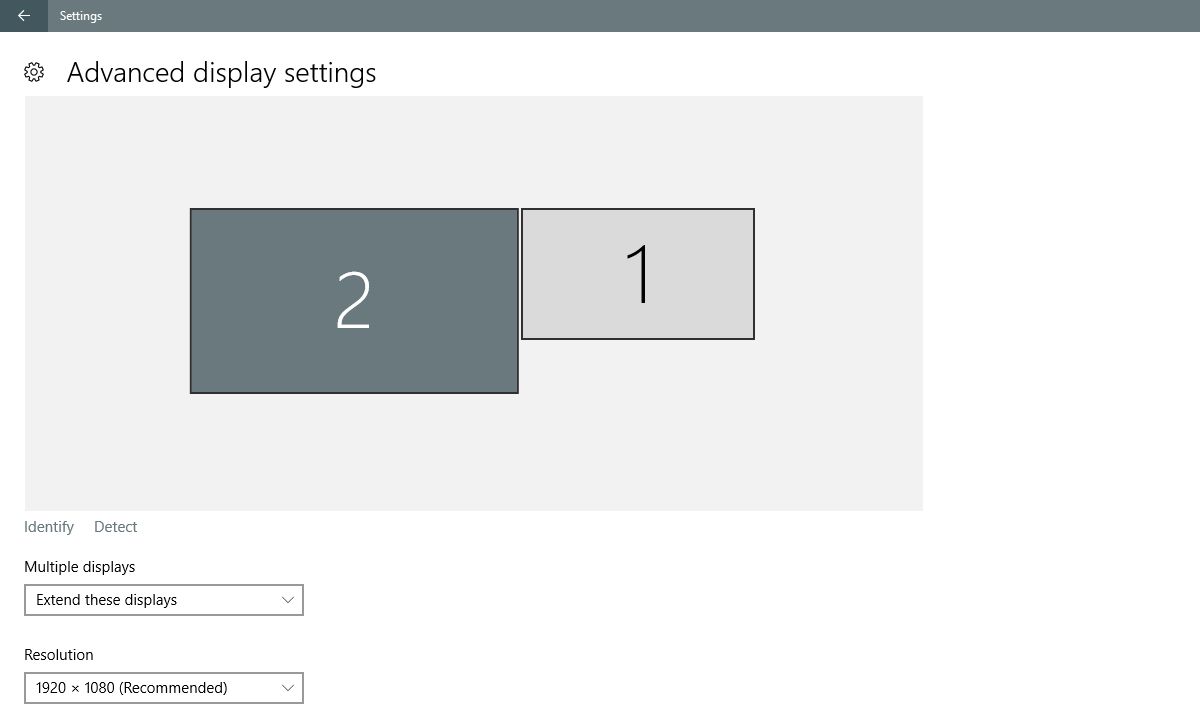Click the Detect link
Screen dimensions: 1200x725
point(116,527)
